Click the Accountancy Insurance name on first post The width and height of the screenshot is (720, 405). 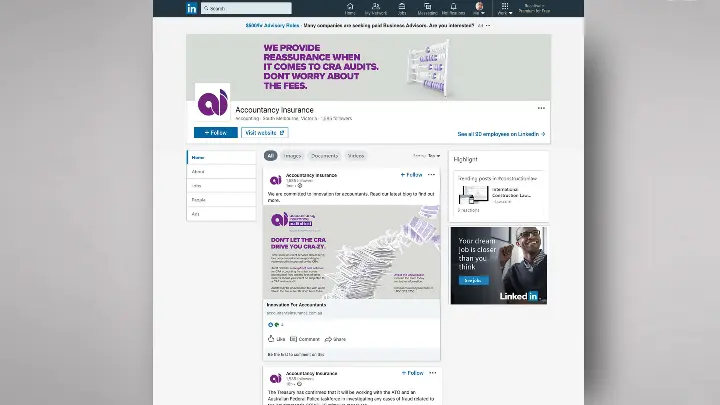[311, 175]
